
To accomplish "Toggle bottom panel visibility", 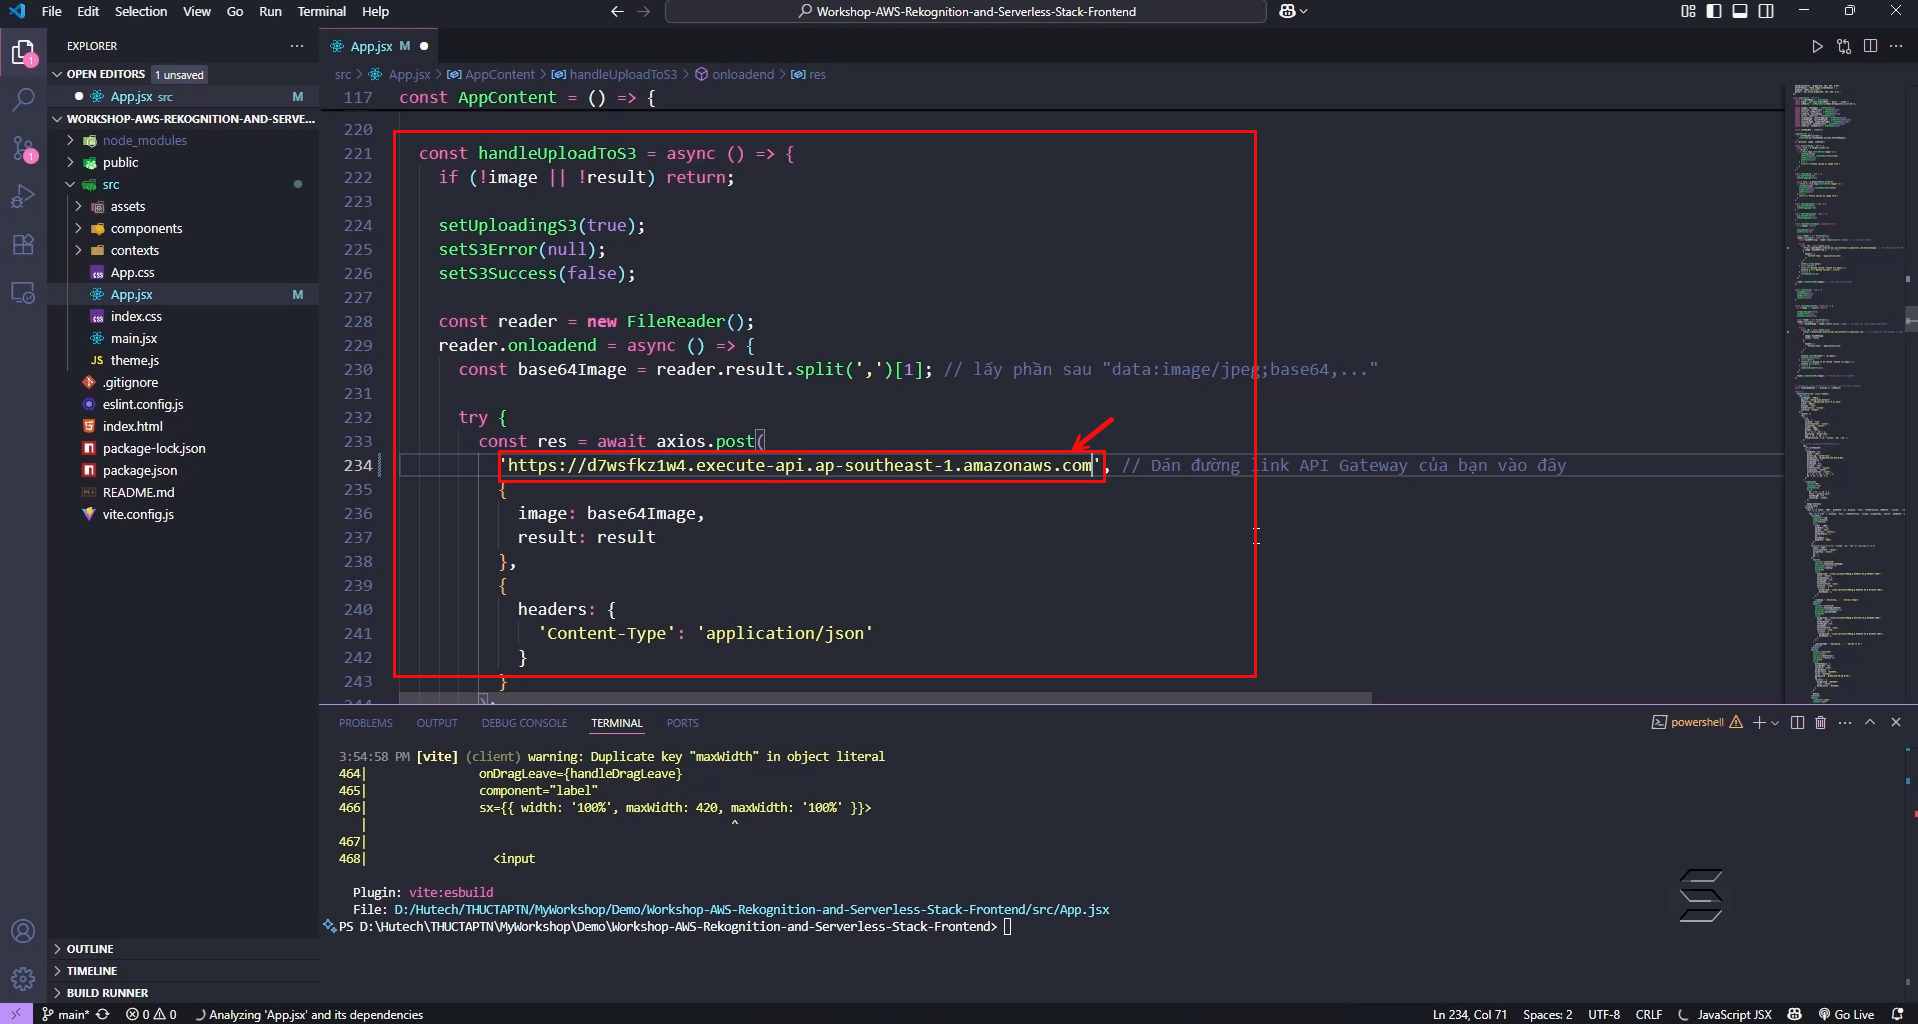I will [x=1740, y=11].
